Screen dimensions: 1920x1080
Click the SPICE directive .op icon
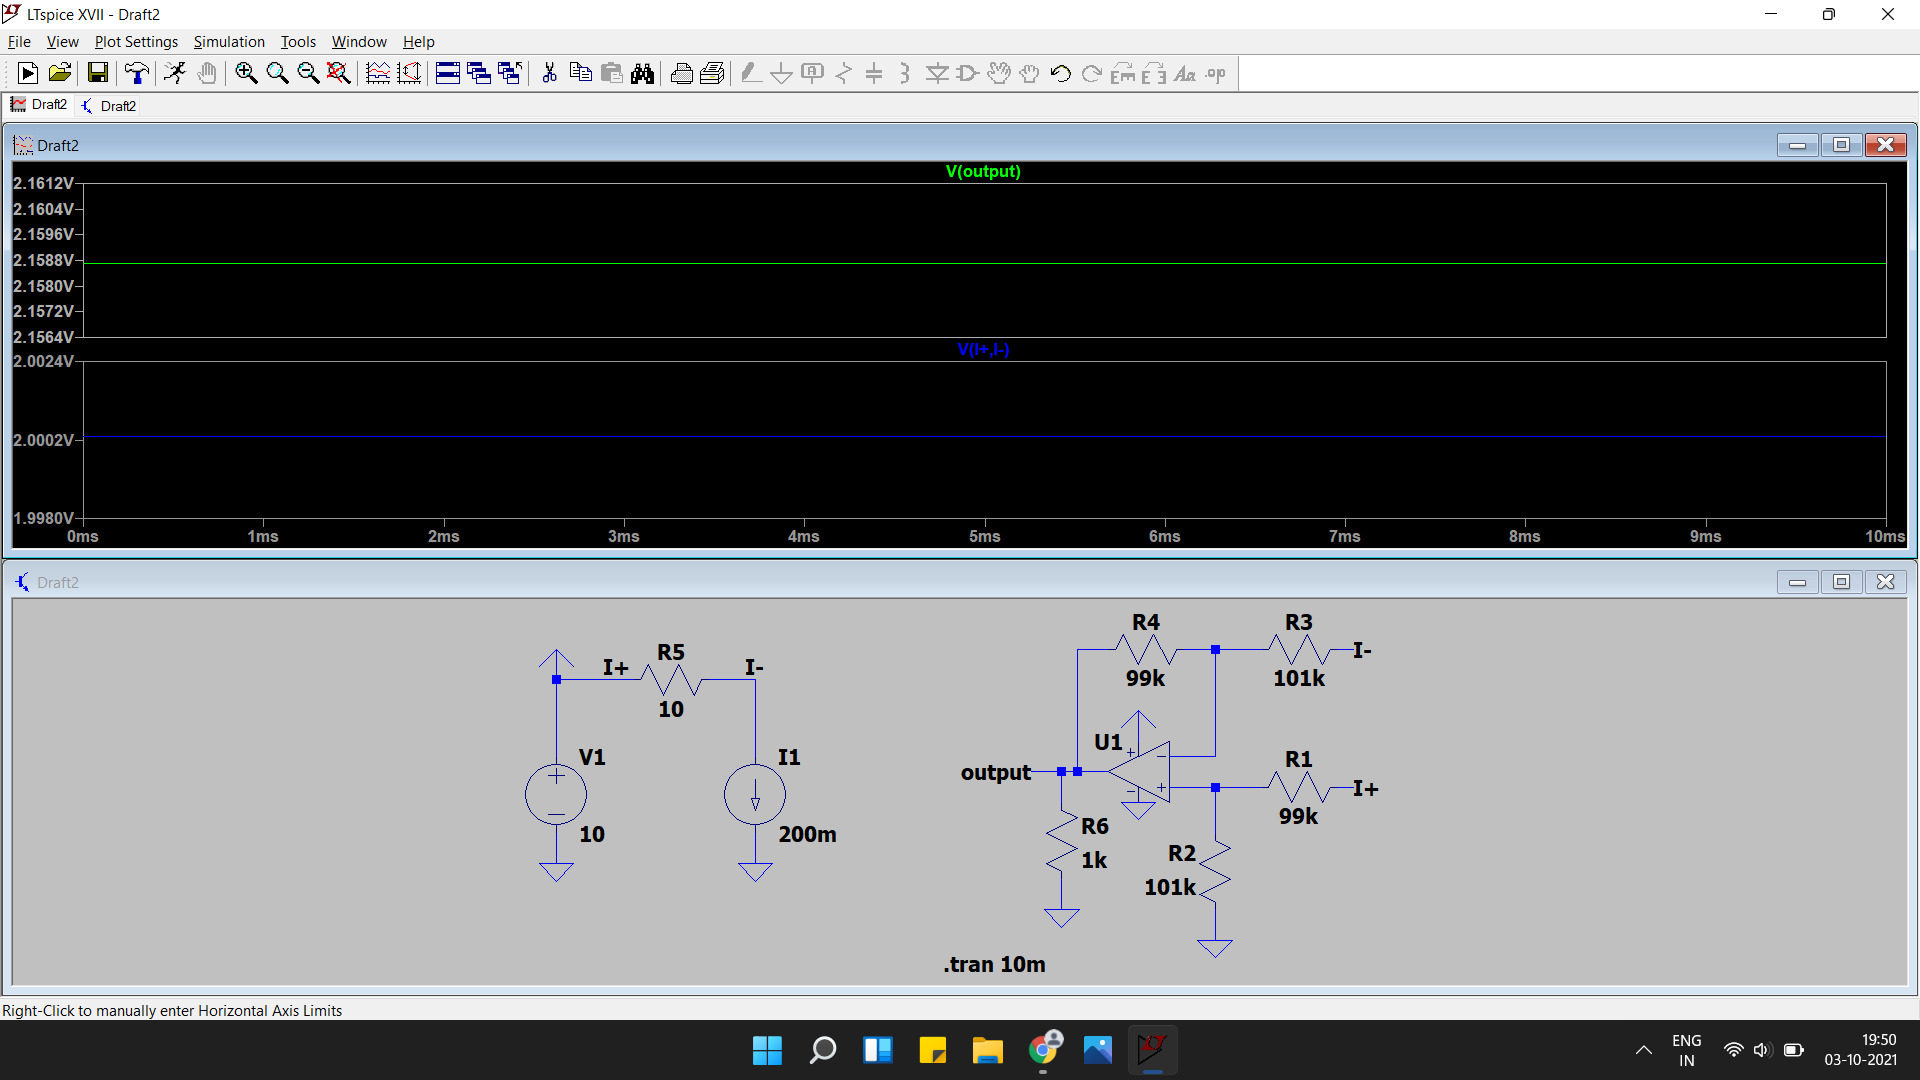[1216, 73]
